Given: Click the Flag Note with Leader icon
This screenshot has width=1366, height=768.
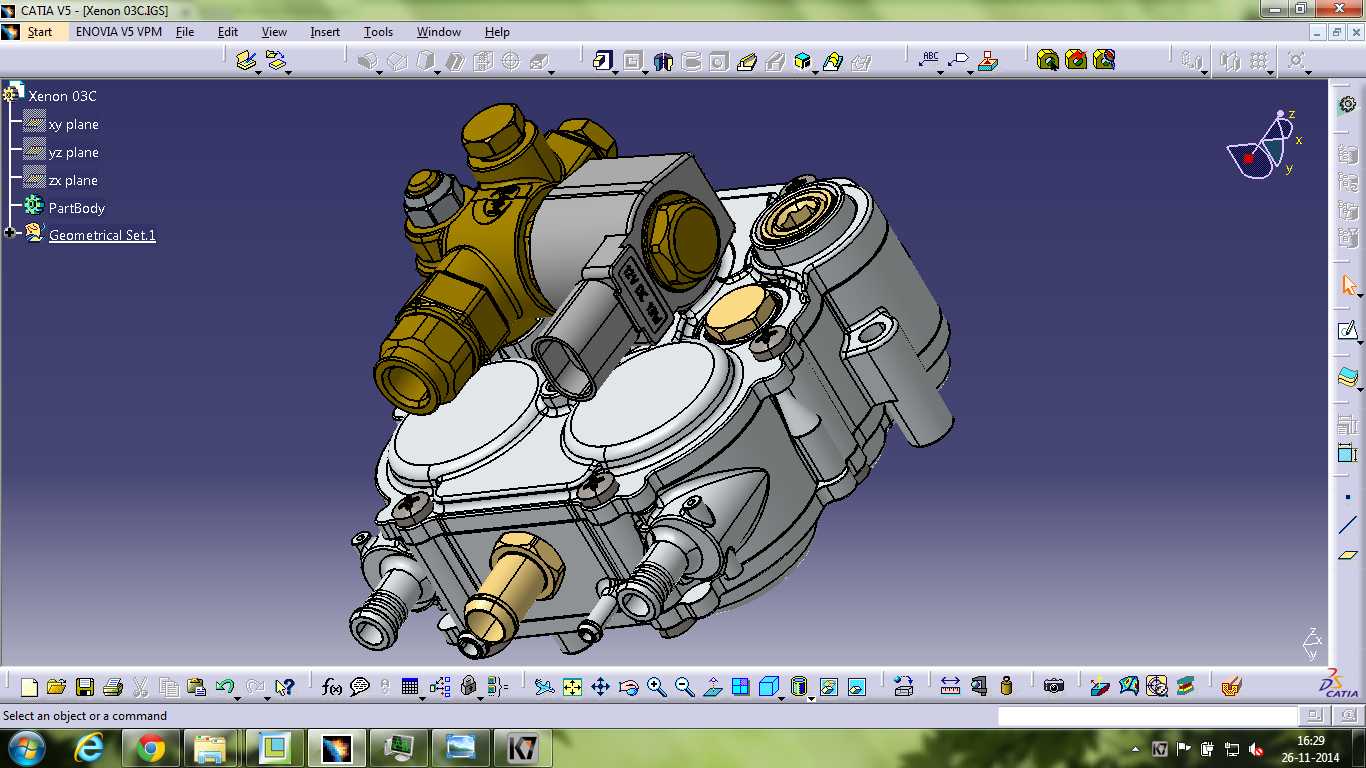Looking at the screenshot, I should 959,60.
